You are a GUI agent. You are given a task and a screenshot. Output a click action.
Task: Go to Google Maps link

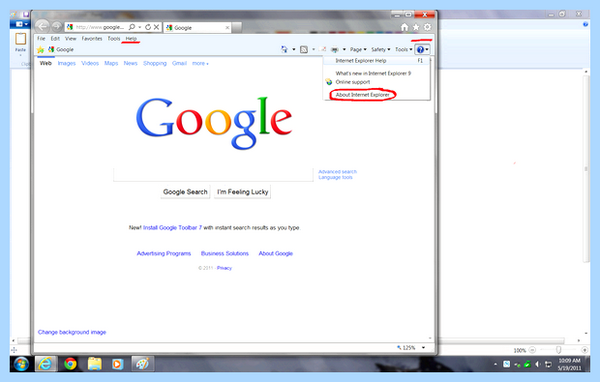[x=111, y=63]
